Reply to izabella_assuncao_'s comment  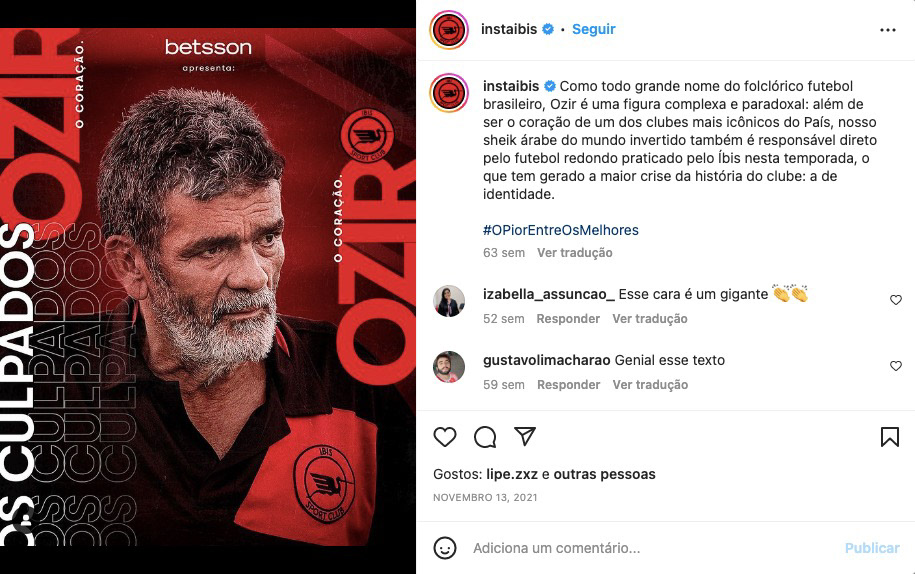click(568, 318)
